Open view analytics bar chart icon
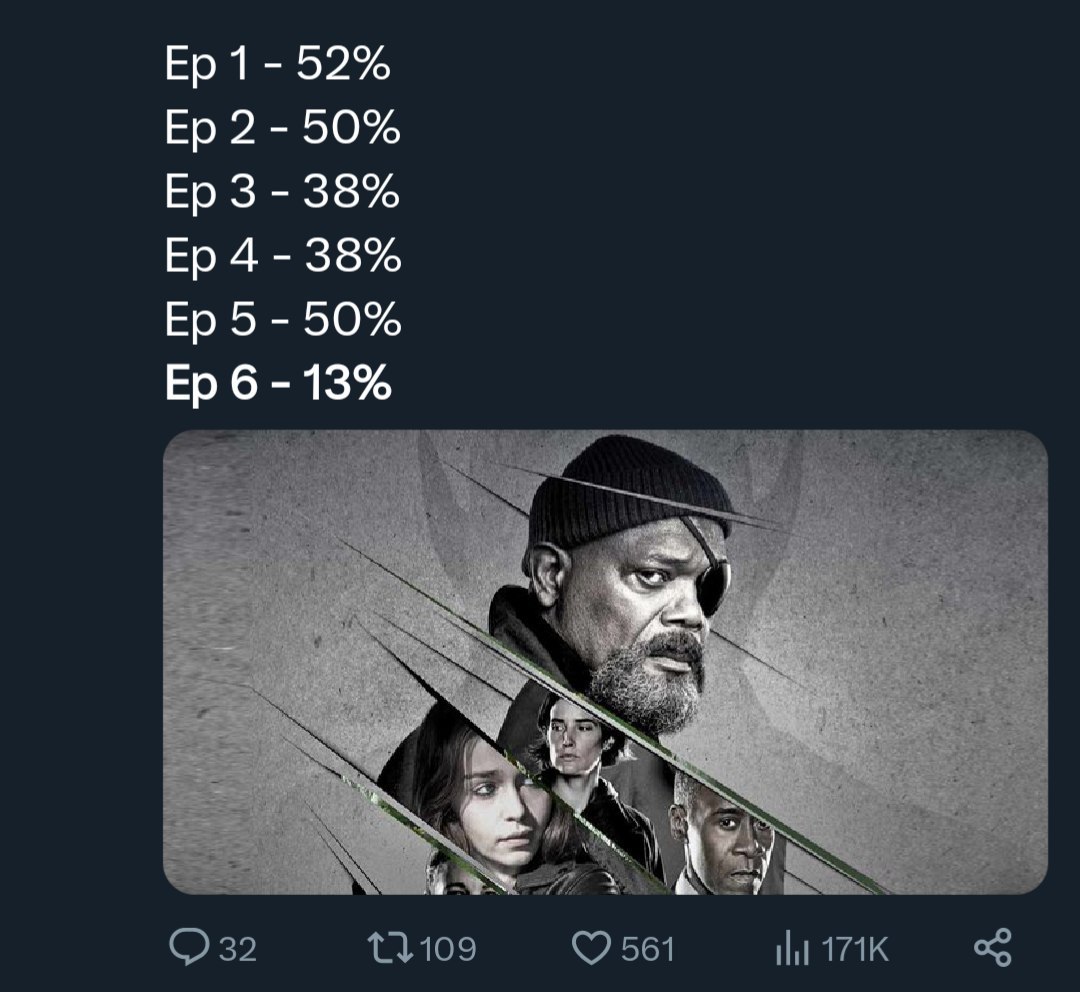Screen dimensions: 1080x992 (791, 949)
